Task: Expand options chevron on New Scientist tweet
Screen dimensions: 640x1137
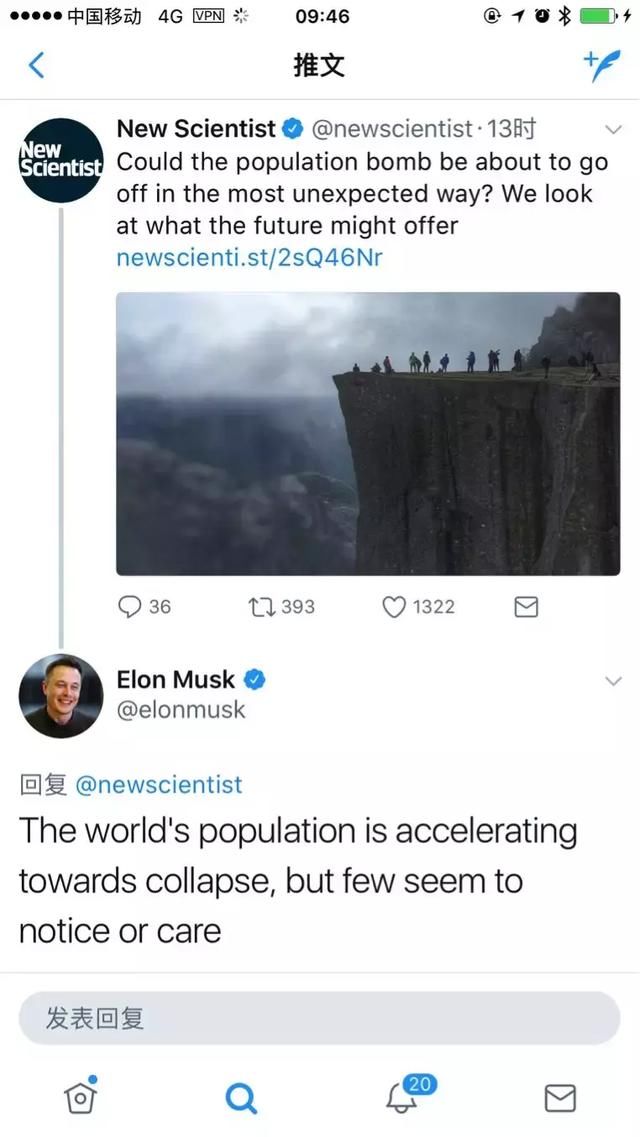Action: [x=613, y=130]
